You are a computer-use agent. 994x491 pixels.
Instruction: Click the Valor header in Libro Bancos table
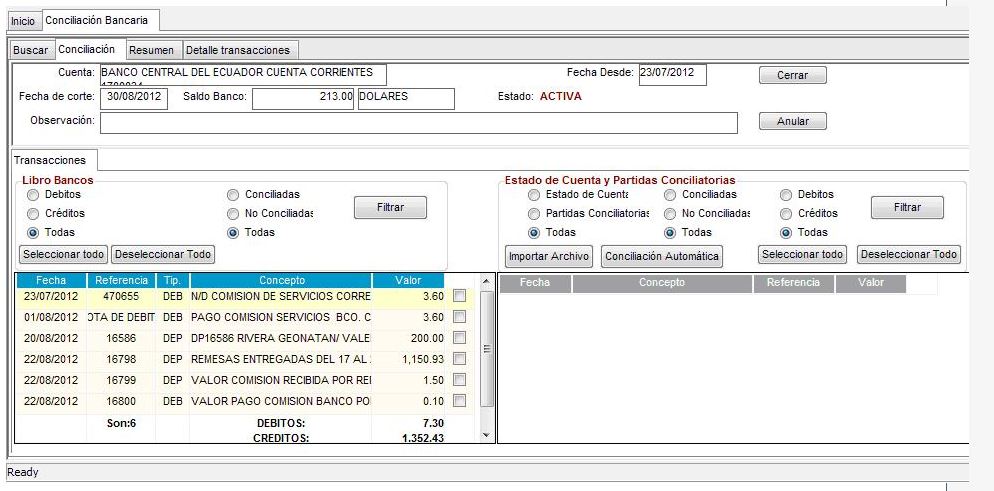coord(408,280)
